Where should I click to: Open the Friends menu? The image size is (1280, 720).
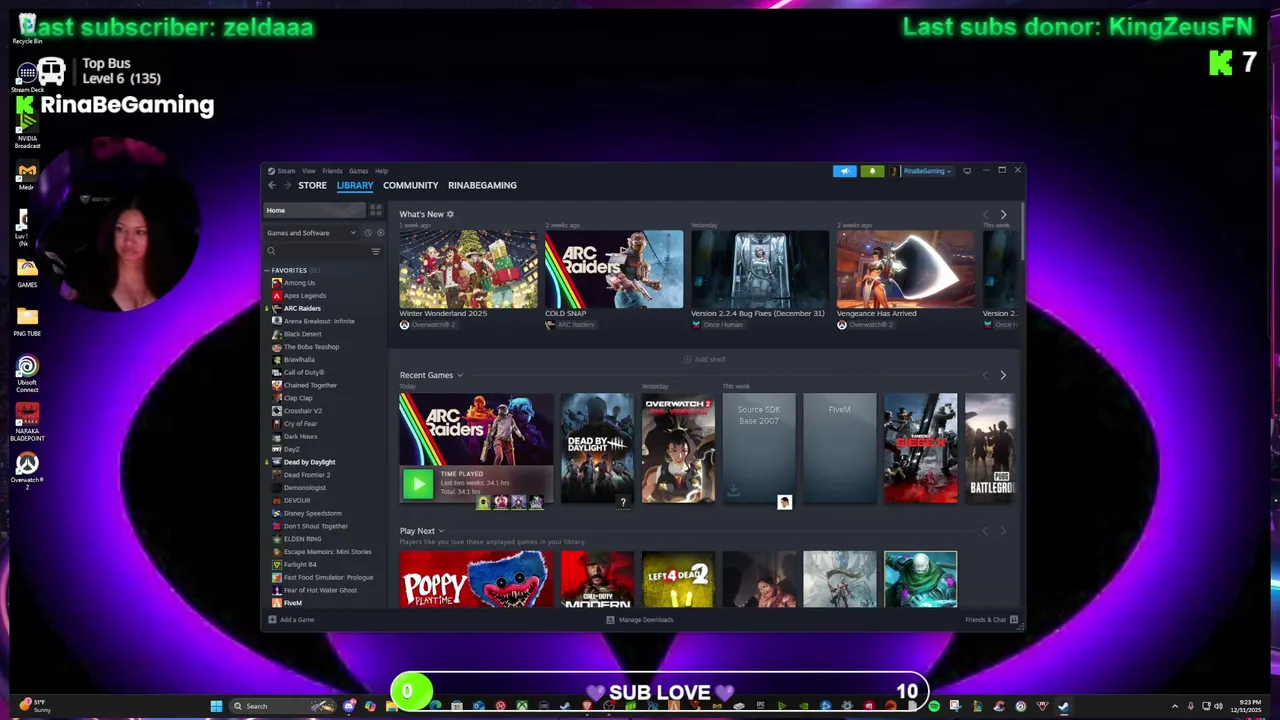click(332, 171)
